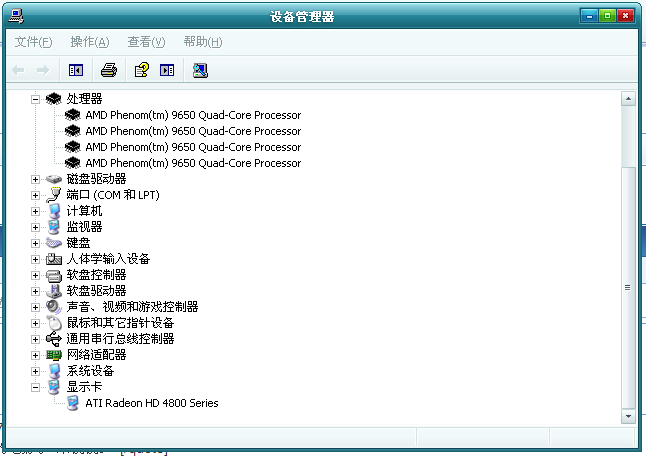The height and width of the screenshot is (457, 646).
Task: Click the 端口 (COM 和 LPT) port icon
Action: coord(54,195)
